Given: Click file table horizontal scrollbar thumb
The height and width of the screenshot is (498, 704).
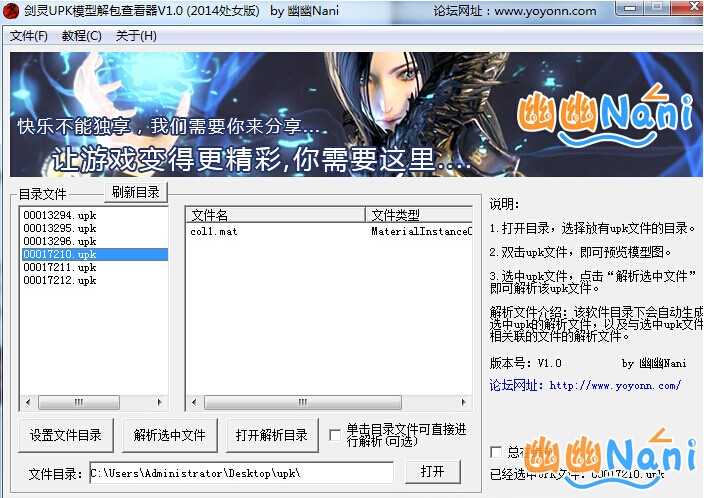Looking at the screenshot, I should coord(303,402).
